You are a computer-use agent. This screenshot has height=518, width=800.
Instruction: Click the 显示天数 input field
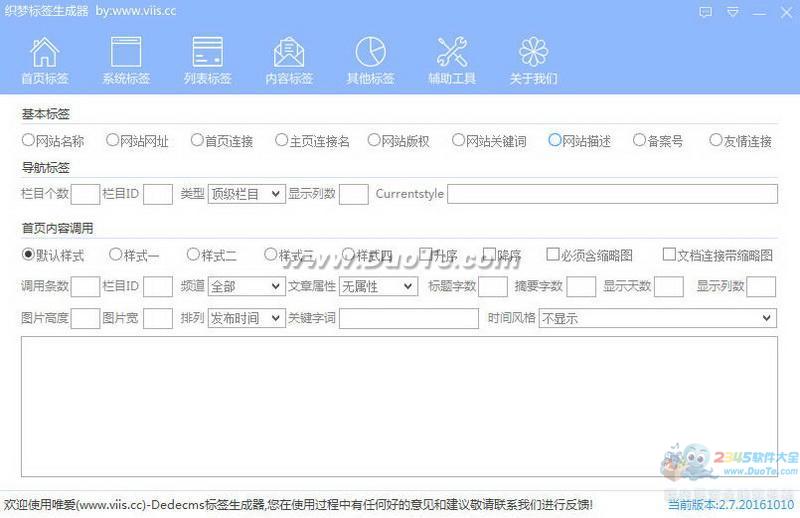(x=669, y=286)
